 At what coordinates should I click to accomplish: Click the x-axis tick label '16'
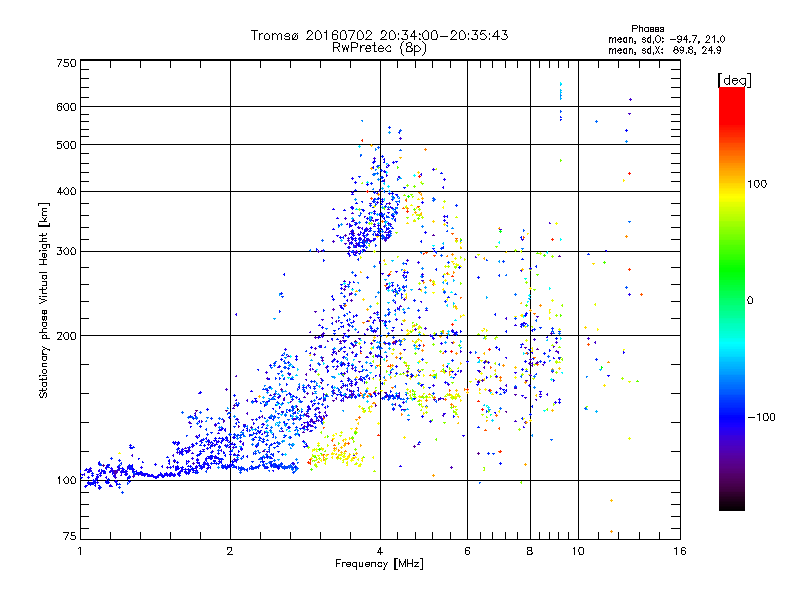coord(680,551)
